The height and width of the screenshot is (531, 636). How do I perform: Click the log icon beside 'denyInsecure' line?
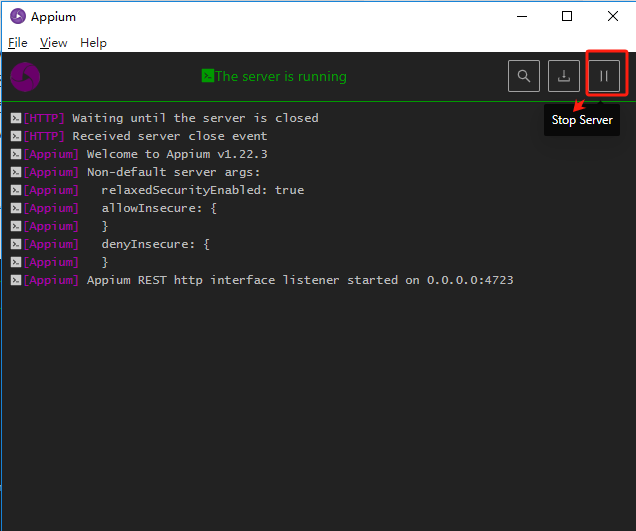pyautogui.click(x=16, y=244)
